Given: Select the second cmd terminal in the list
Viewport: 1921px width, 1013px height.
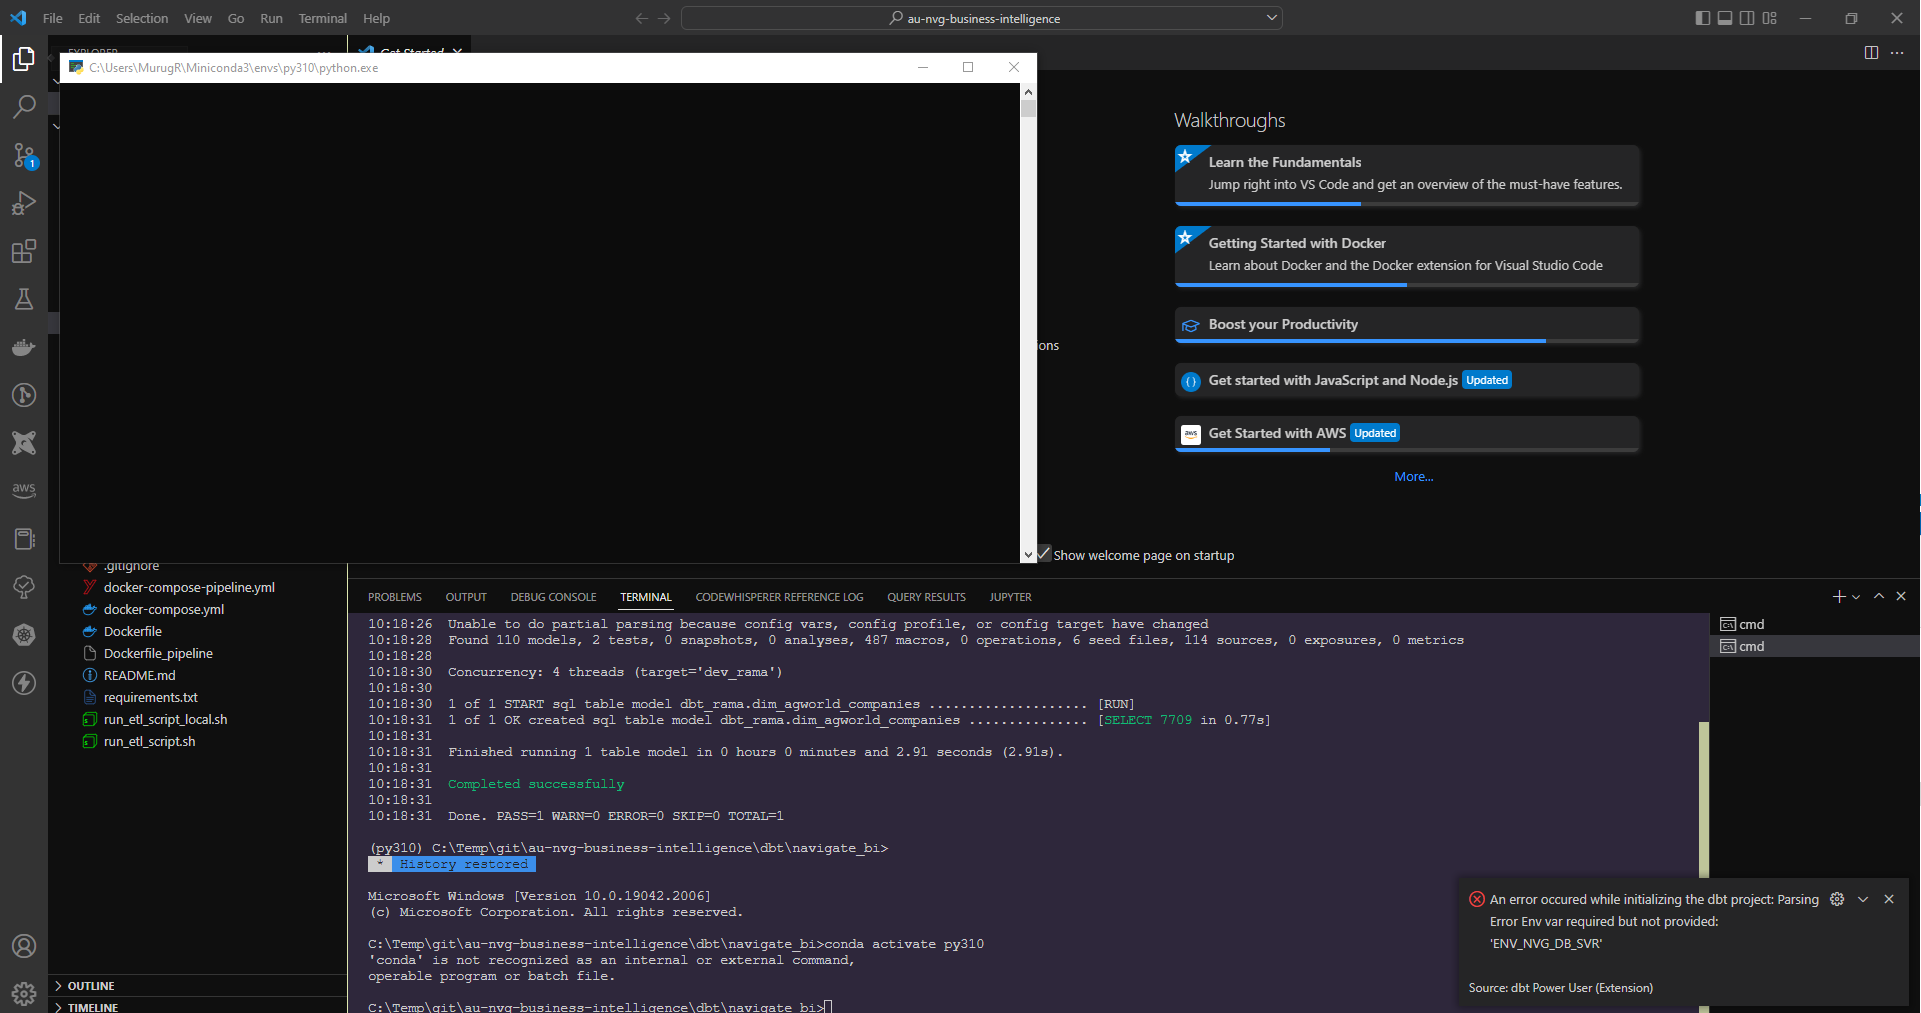Looking at the screenshot, I should 1751,646.
